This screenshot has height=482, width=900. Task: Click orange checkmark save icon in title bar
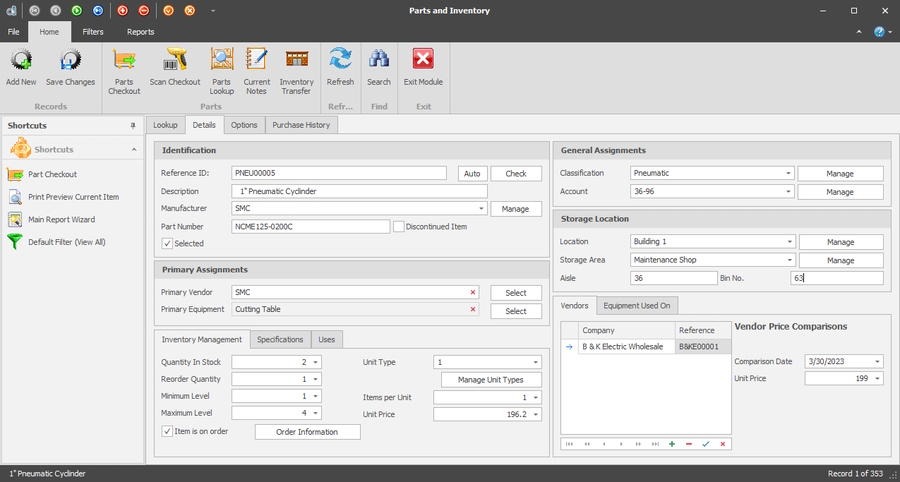tap(168, 10)
